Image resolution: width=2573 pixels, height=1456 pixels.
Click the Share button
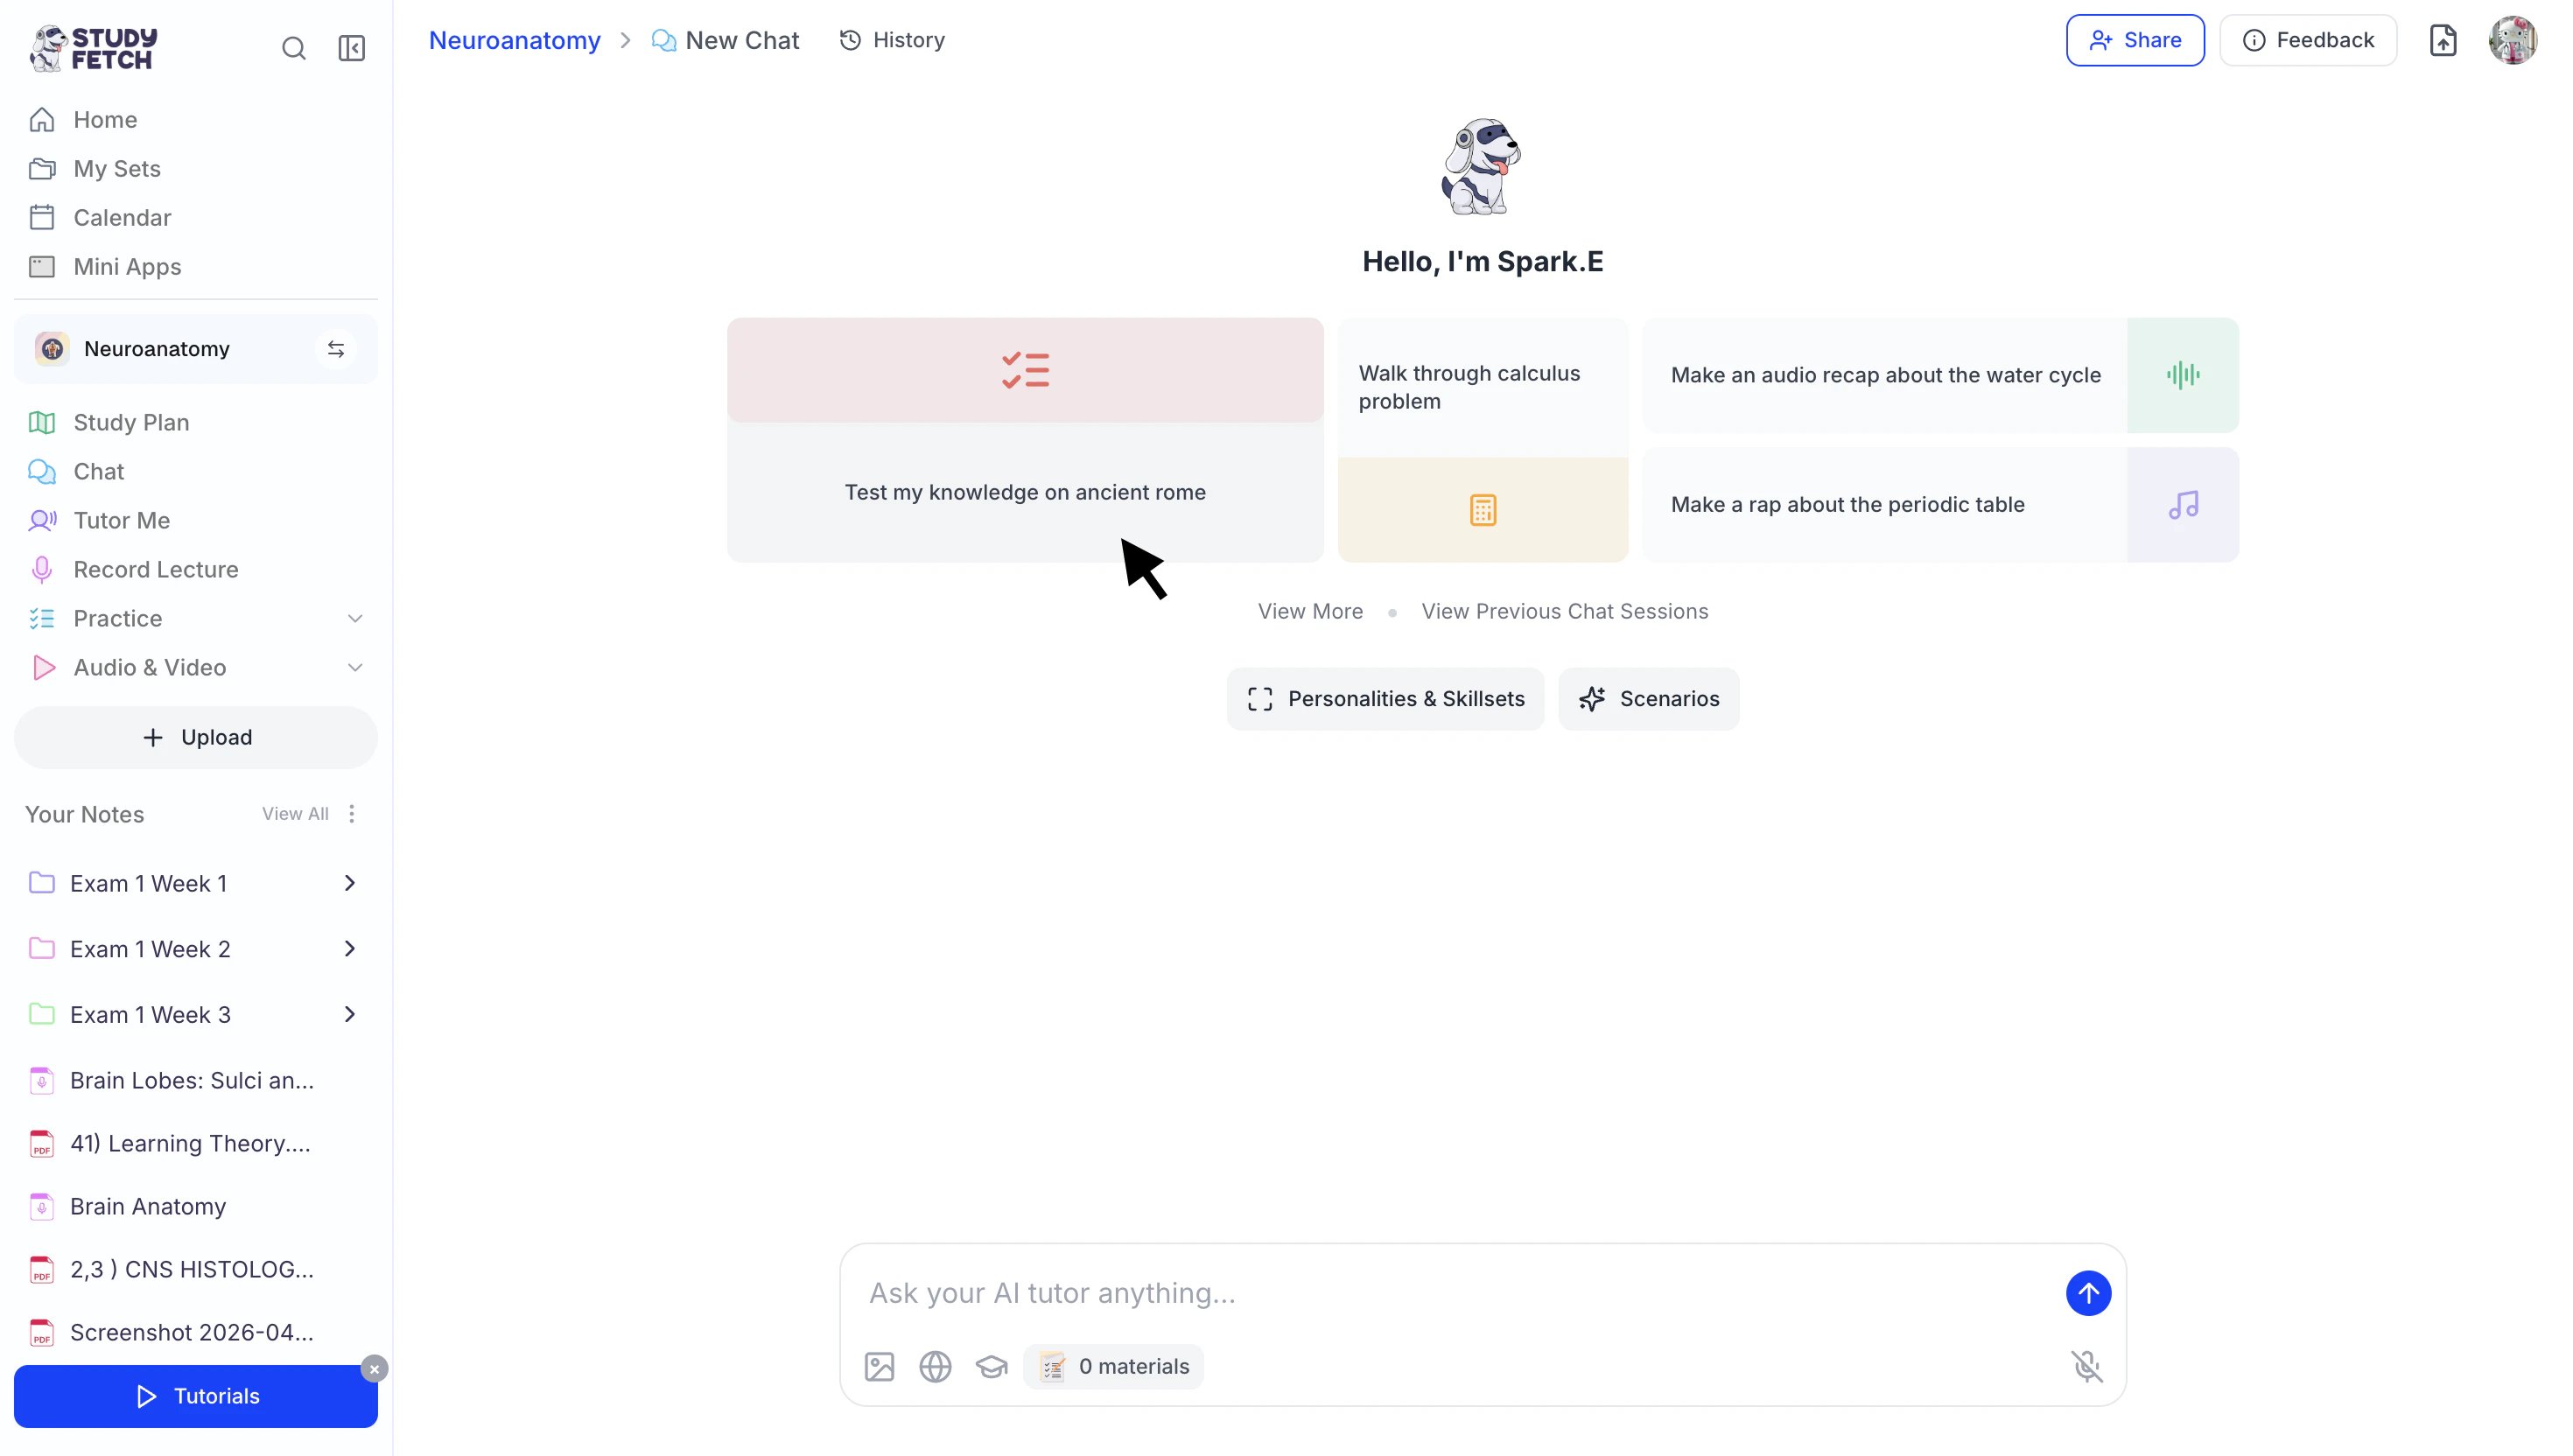(x=2134, y=40)
